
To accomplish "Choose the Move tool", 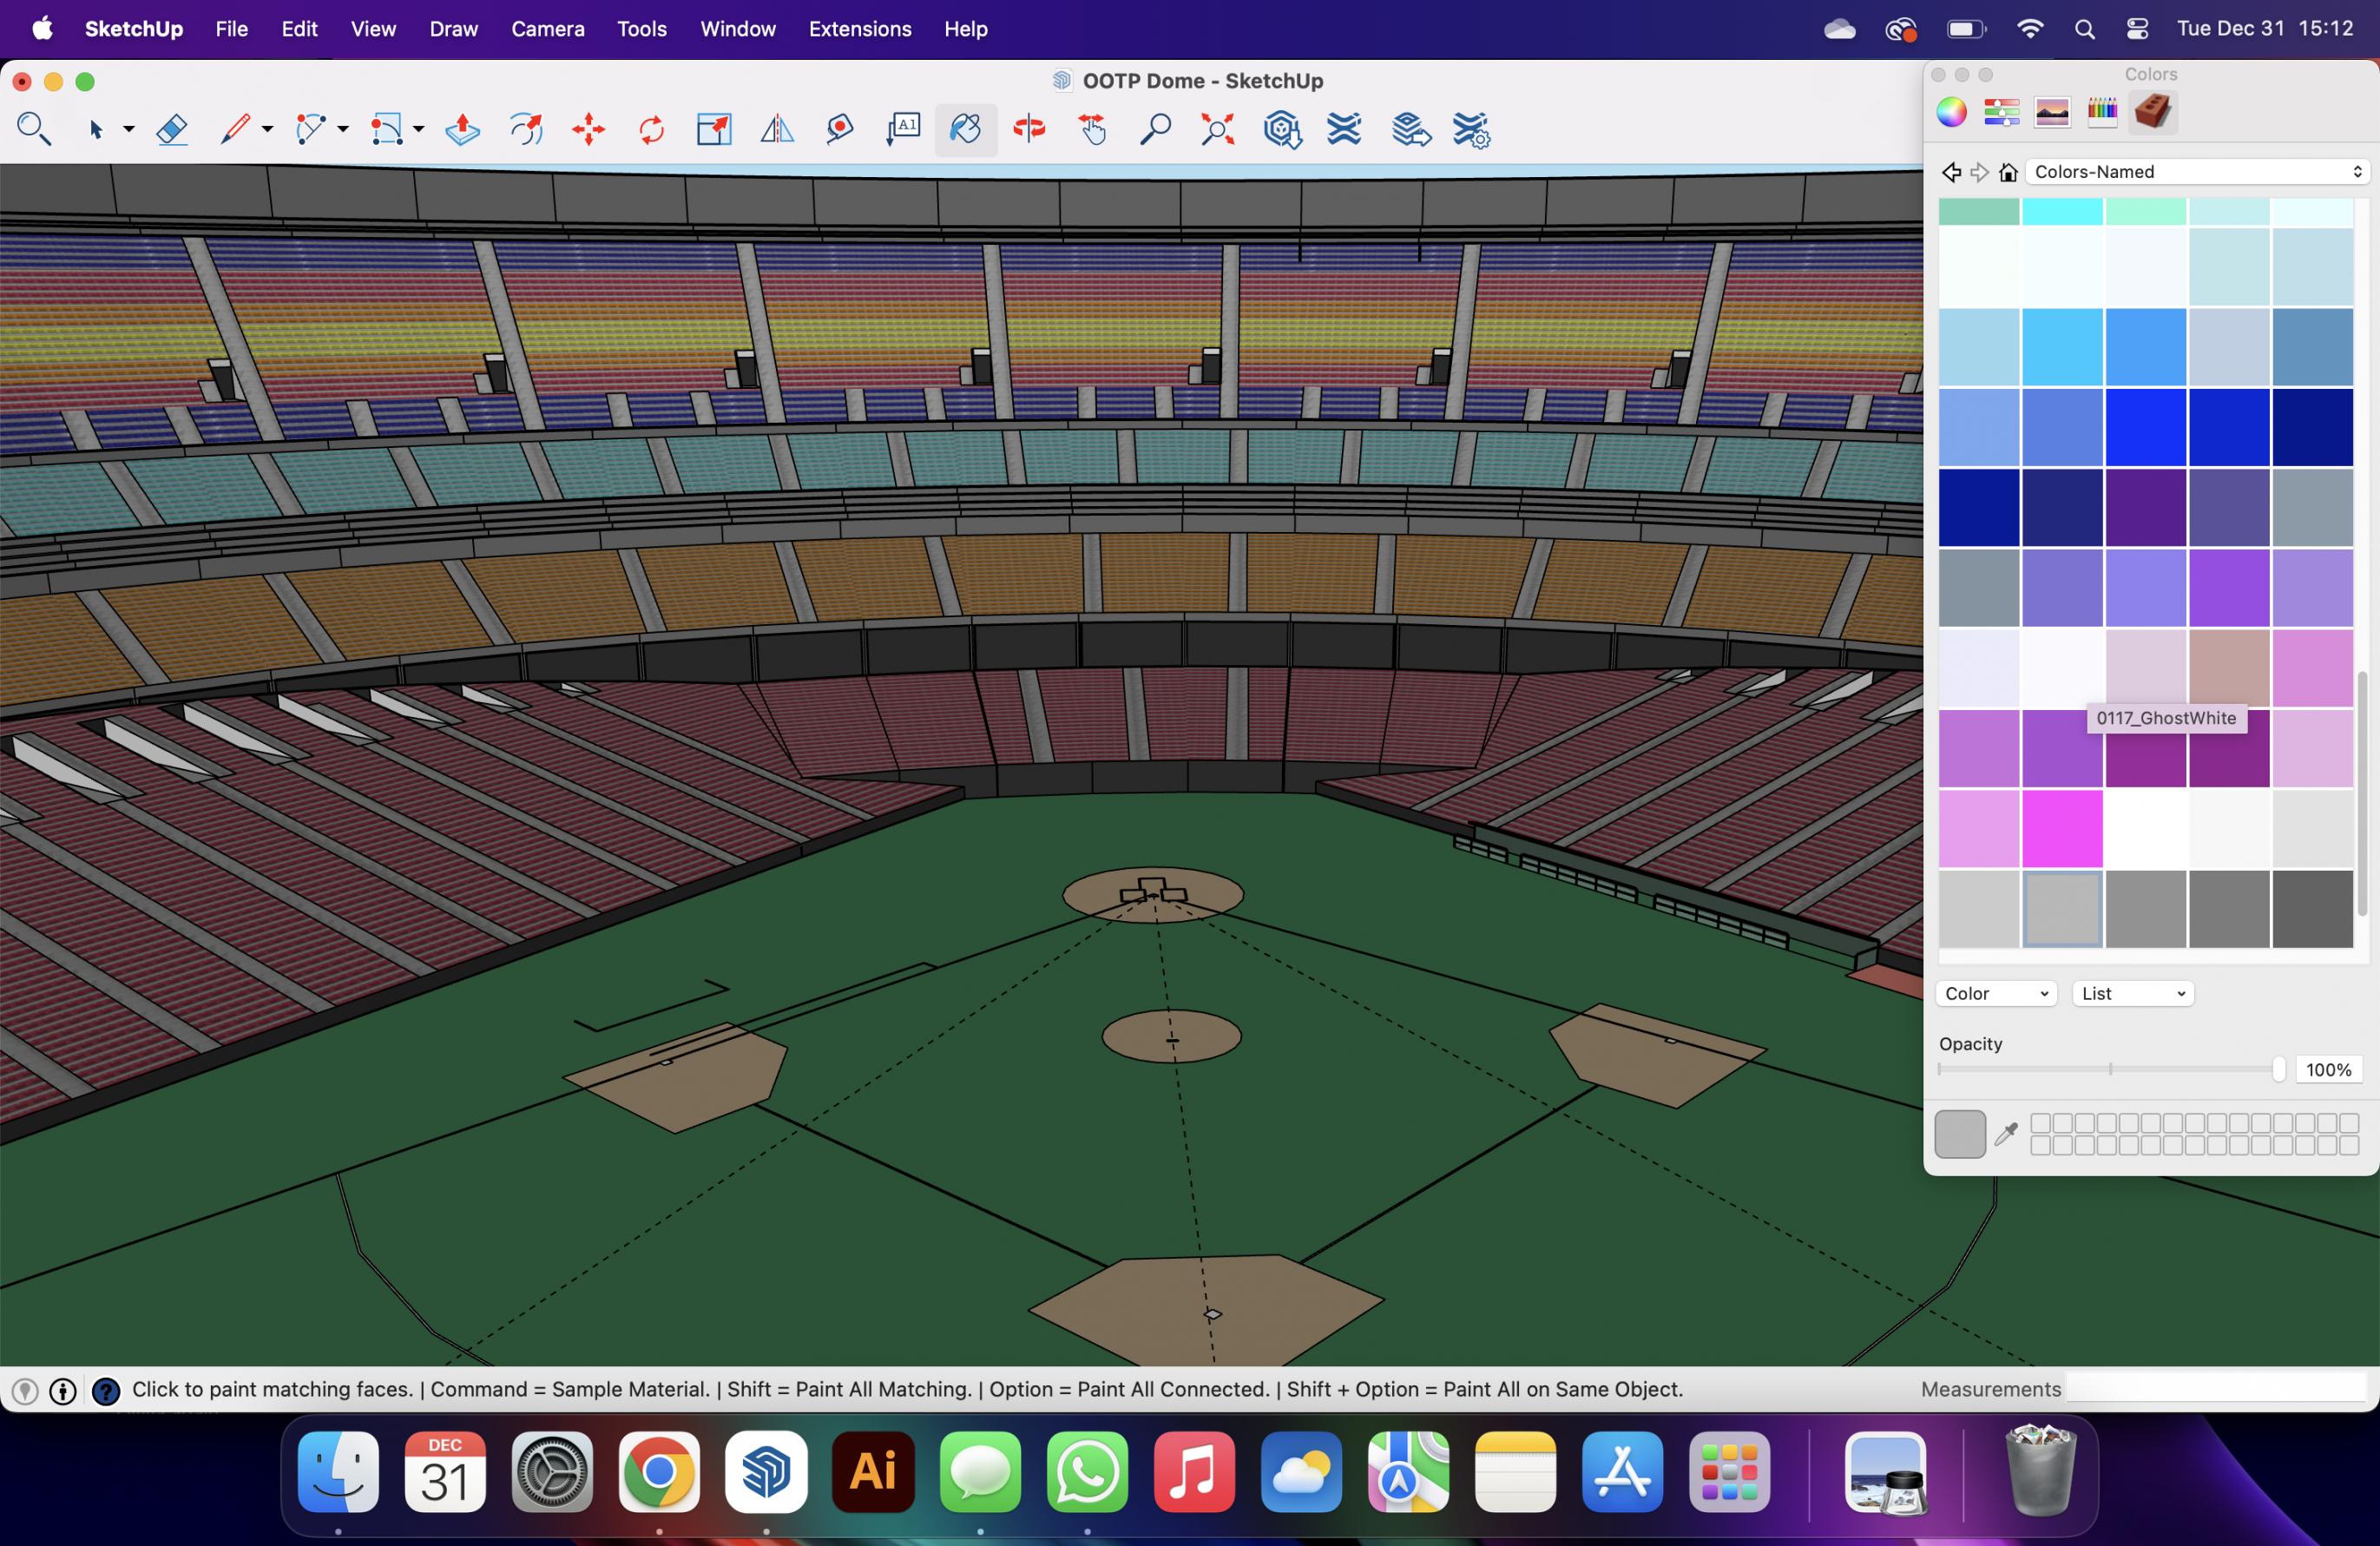I will tap(589, 129).
